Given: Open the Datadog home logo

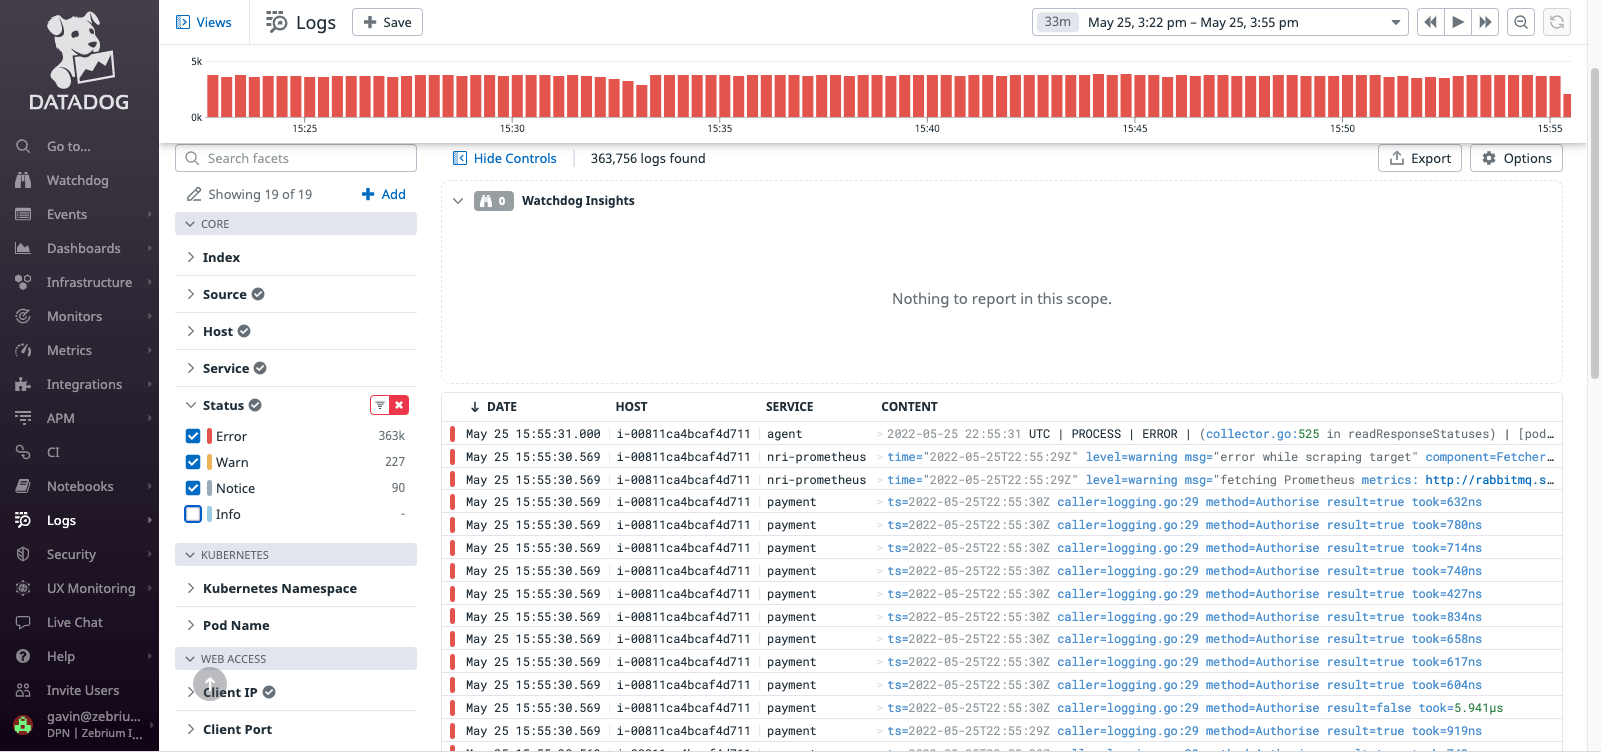Looking at the screenshot, I should tap(79, 62).
